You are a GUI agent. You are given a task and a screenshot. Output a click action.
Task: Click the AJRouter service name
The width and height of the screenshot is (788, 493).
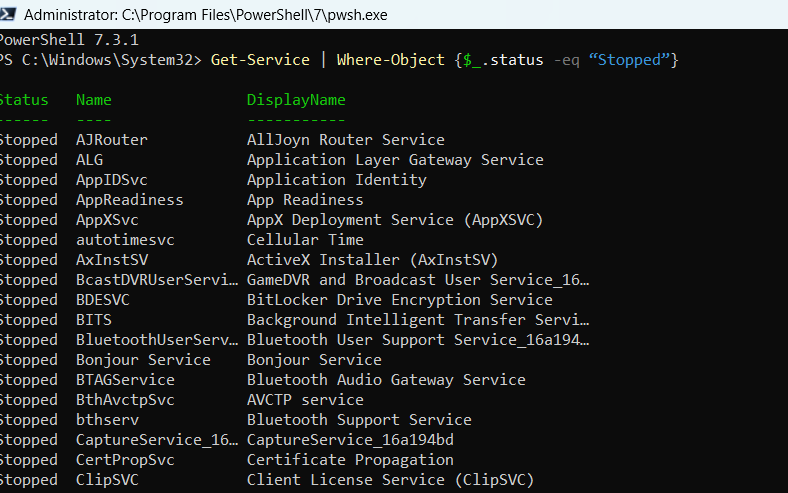pyautogui.click(x=111, y=140)
